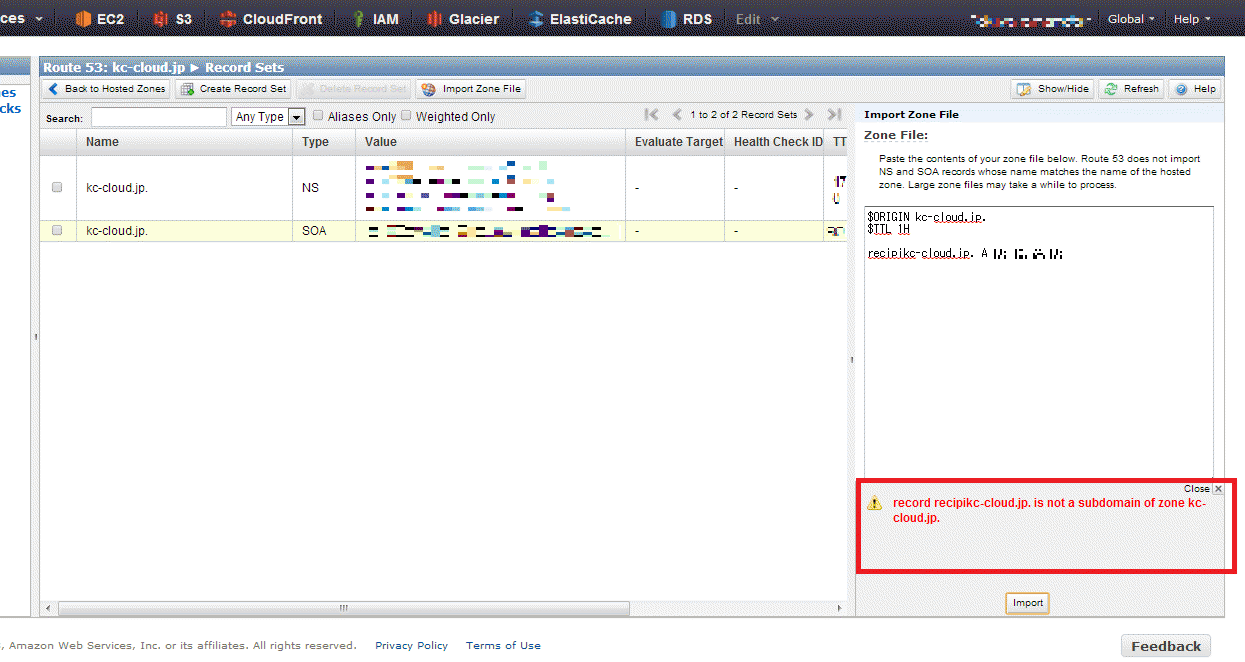Click the Health Check ID column header
This screenshot has height=662, width=1245.
(775, 142)
